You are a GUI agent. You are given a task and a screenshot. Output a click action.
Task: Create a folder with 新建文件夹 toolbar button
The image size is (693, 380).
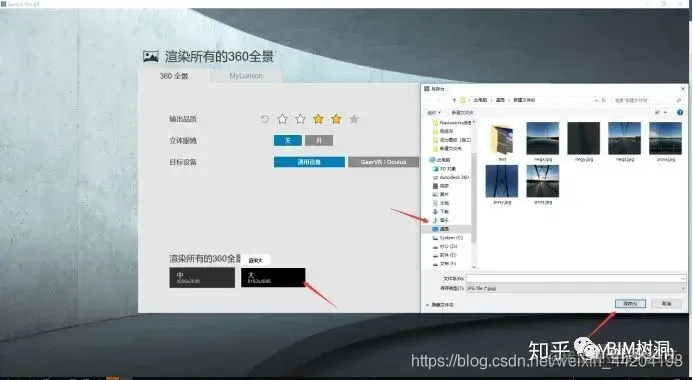pyautogui.click(x=463, y=113)
